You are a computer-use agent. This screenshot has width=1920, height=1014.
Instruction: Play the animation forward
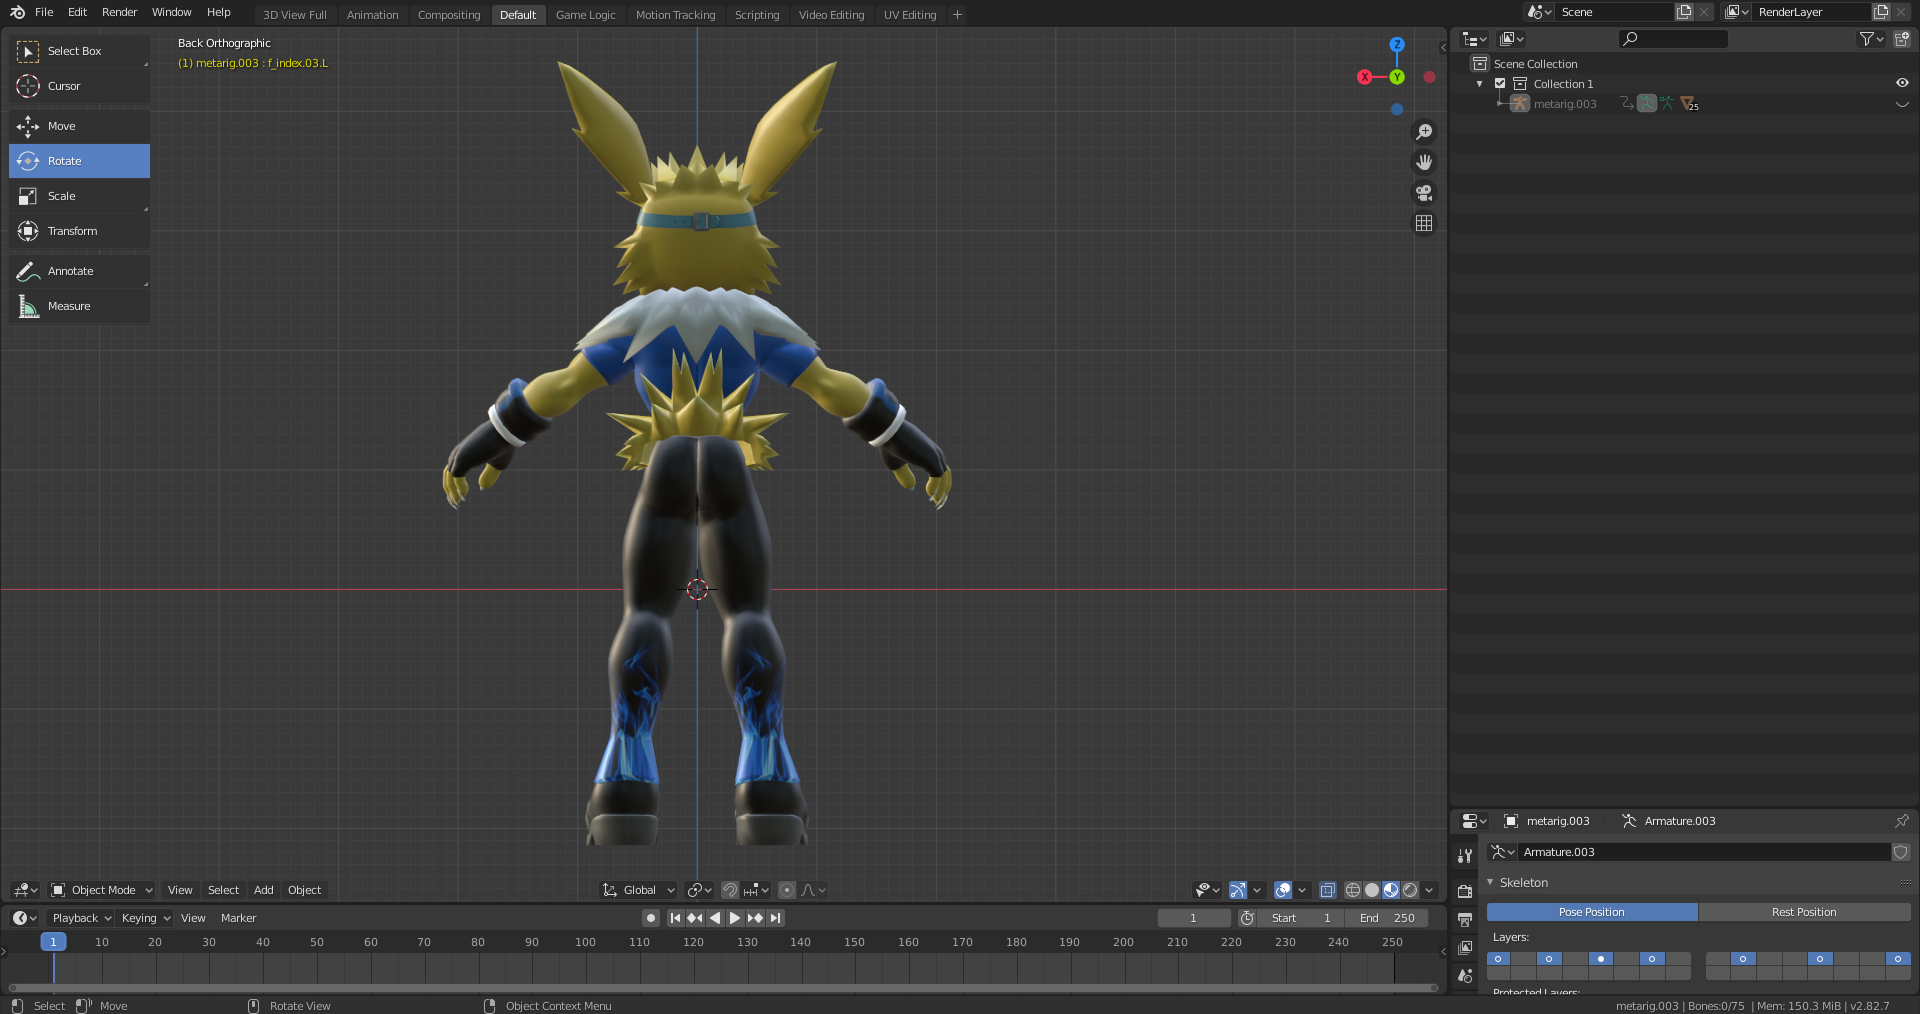click(735, 918)
